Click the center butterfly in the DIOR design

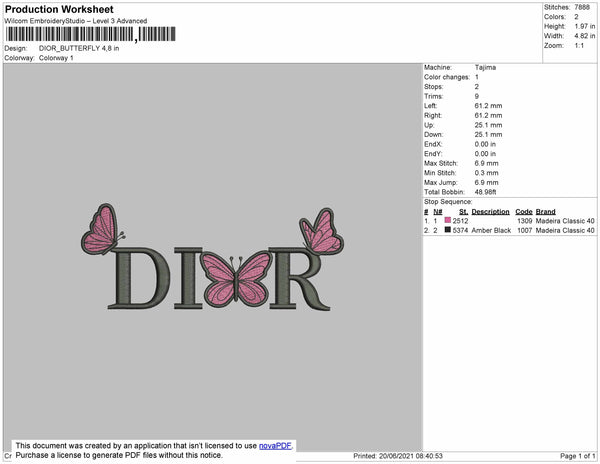236,279
